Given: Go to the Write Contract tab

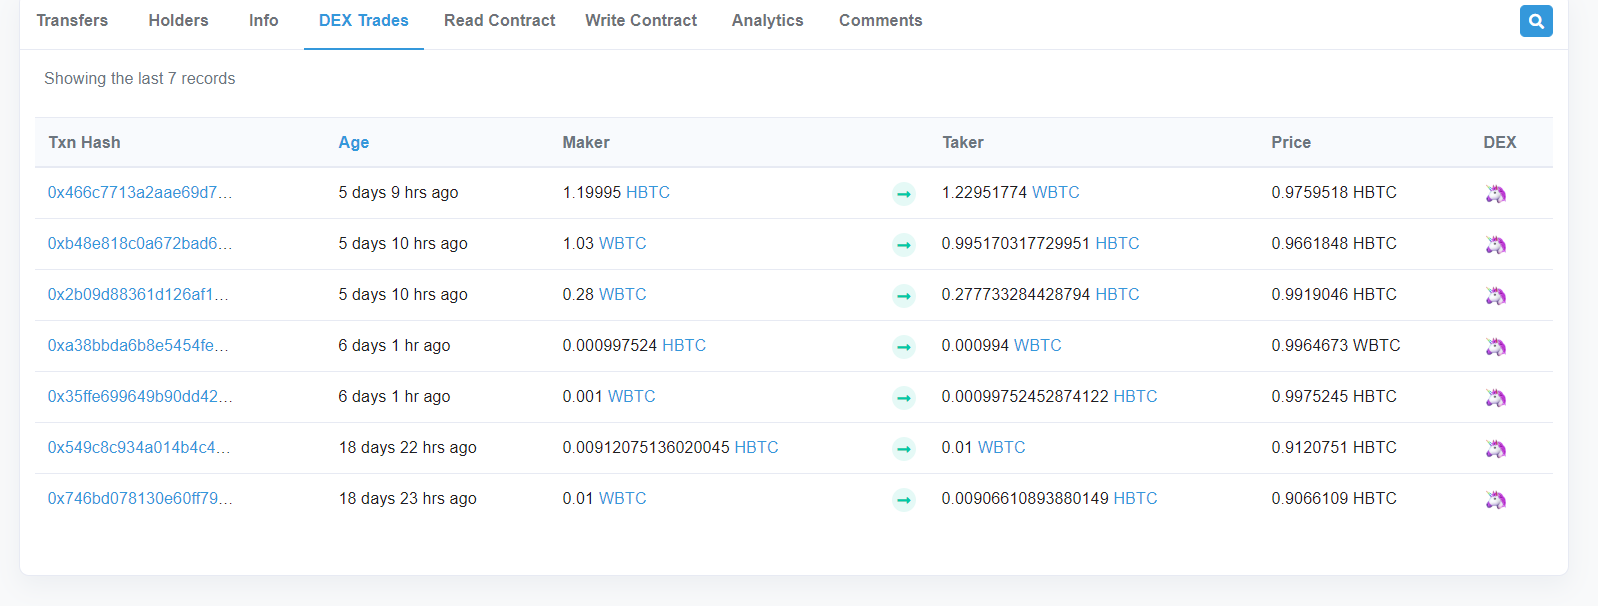Looking at the screenshot, I should (641, 20).
